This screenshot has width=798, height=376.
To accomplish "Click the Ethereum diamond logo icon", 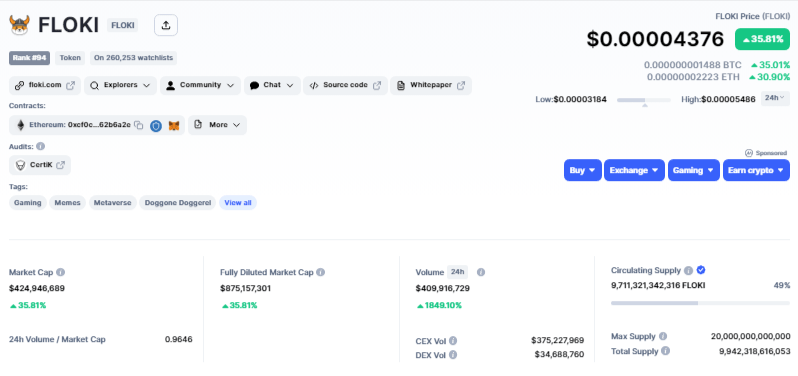I will coord(21,125).
